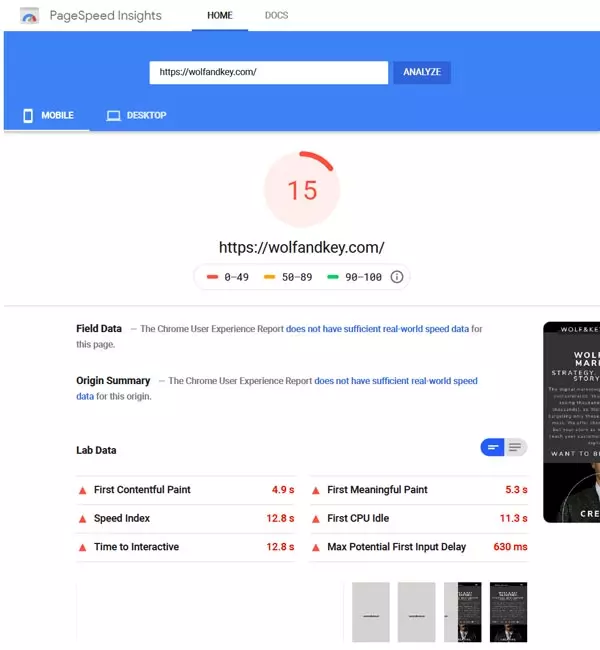Image resolution: width=600 pixels, height=650 pixels.
Task: Click Time to Interactive warning triangle
Action: [83, 548]
